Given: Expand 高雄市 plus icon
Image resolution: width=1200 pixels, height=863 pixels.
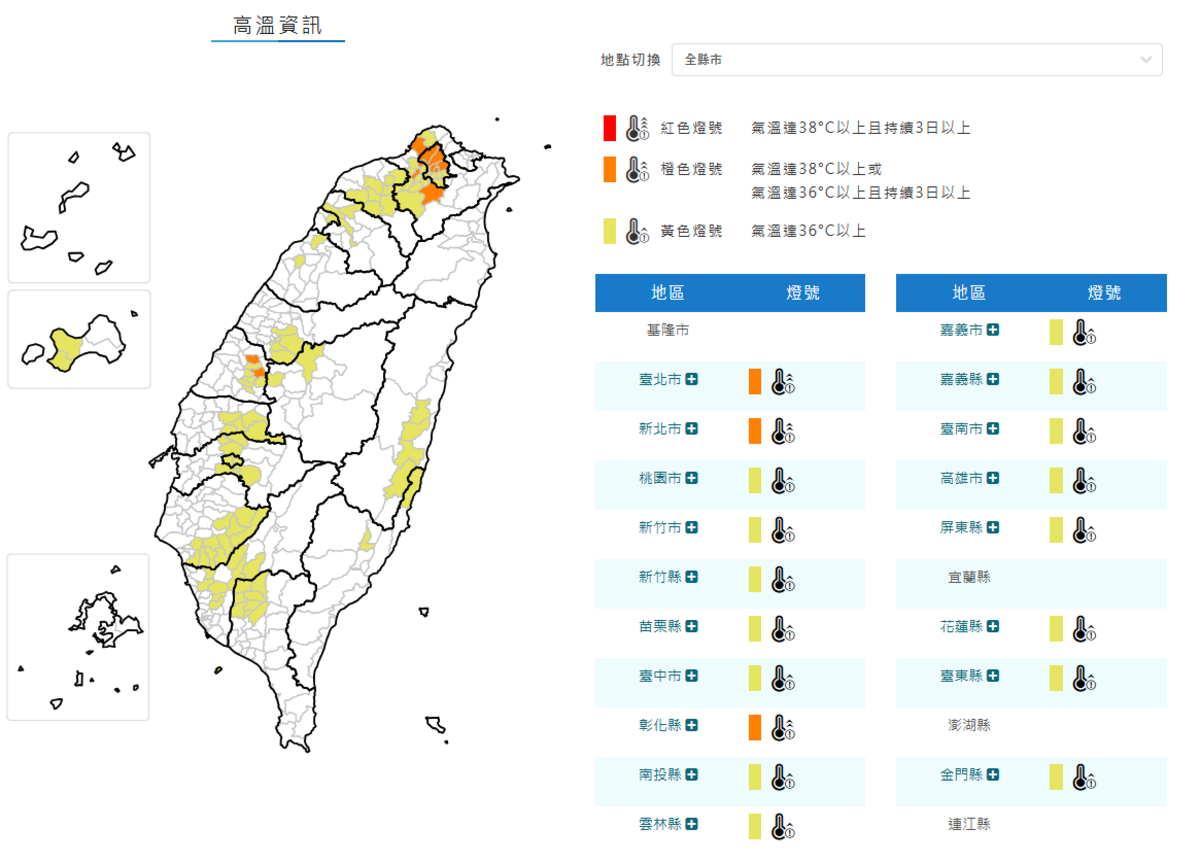Looking at the screenshot, I should point(993,478).
